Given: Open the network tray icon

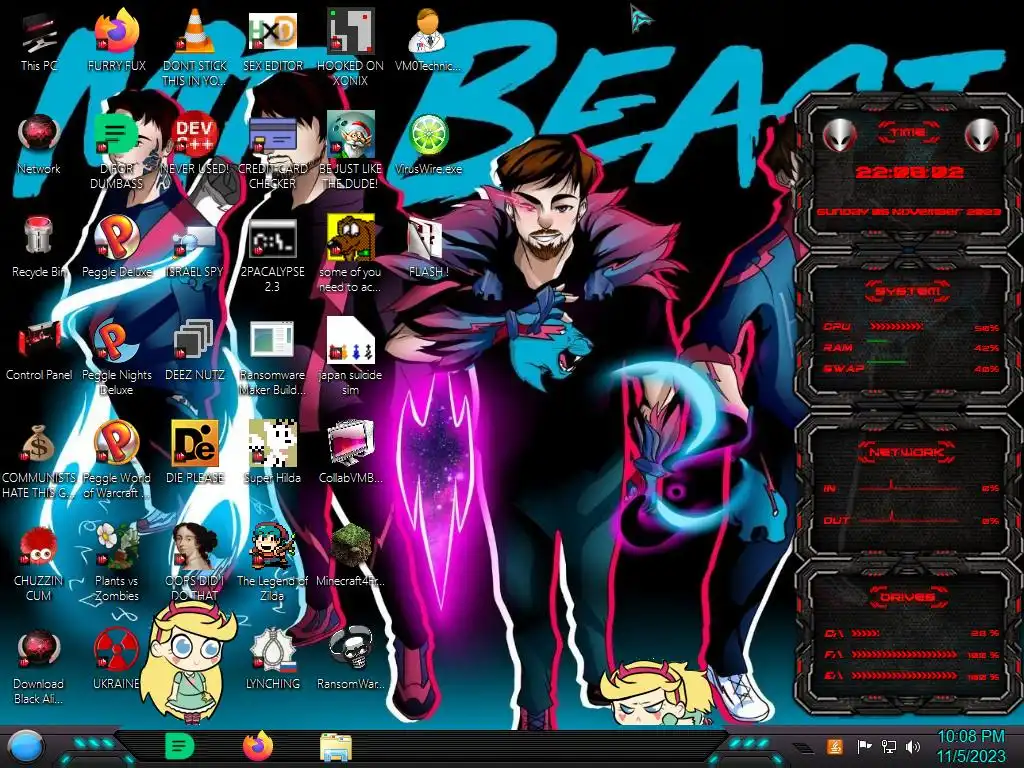Looking at the screenshot, I should pos(889,746).
